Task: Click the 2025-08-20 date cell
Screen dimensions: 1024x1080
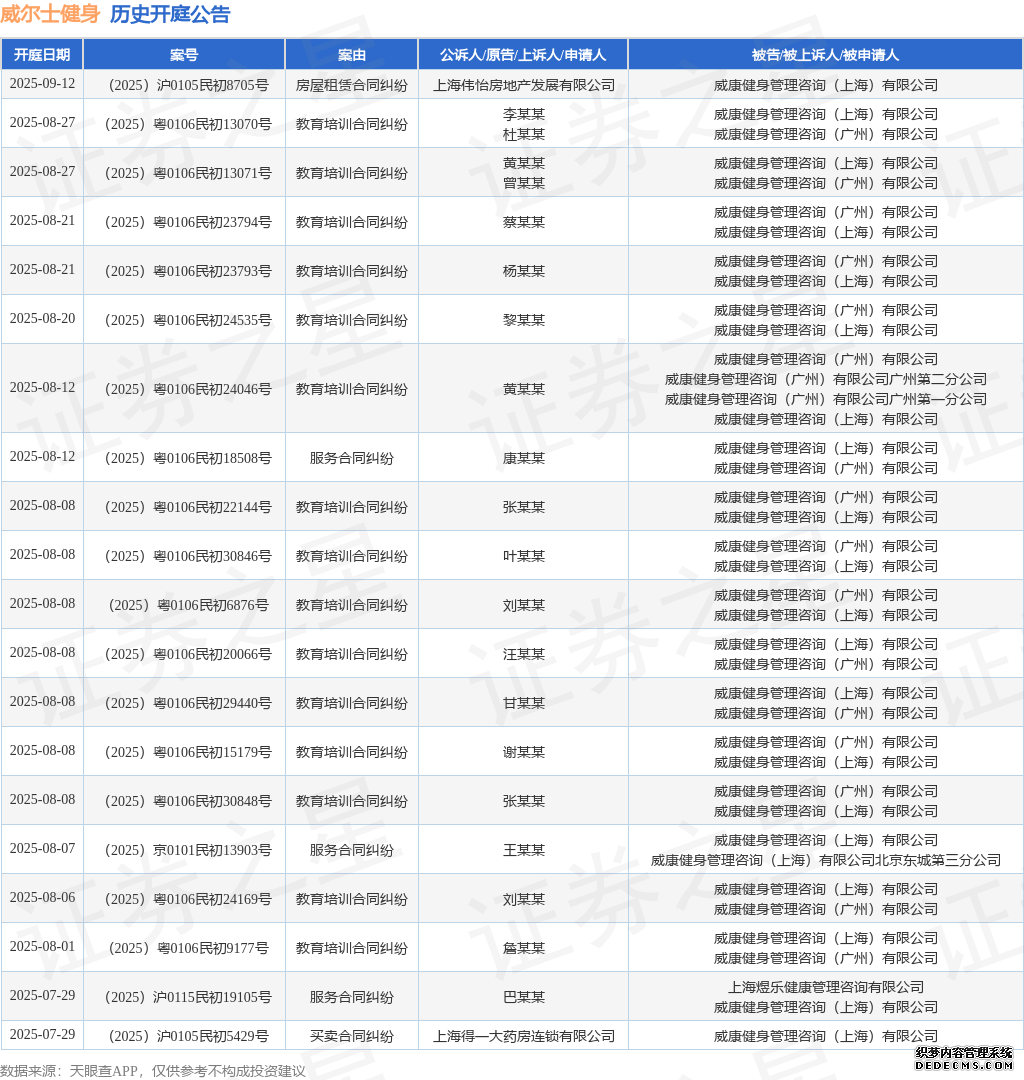Action: [x=42, y=319]
